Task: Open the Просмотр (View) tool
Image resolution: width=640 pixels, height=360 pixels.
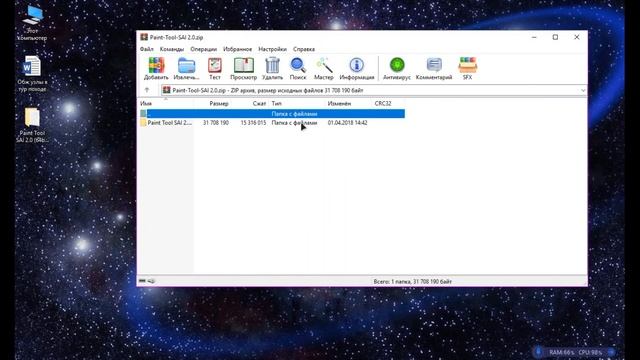Action: (244, 69)
